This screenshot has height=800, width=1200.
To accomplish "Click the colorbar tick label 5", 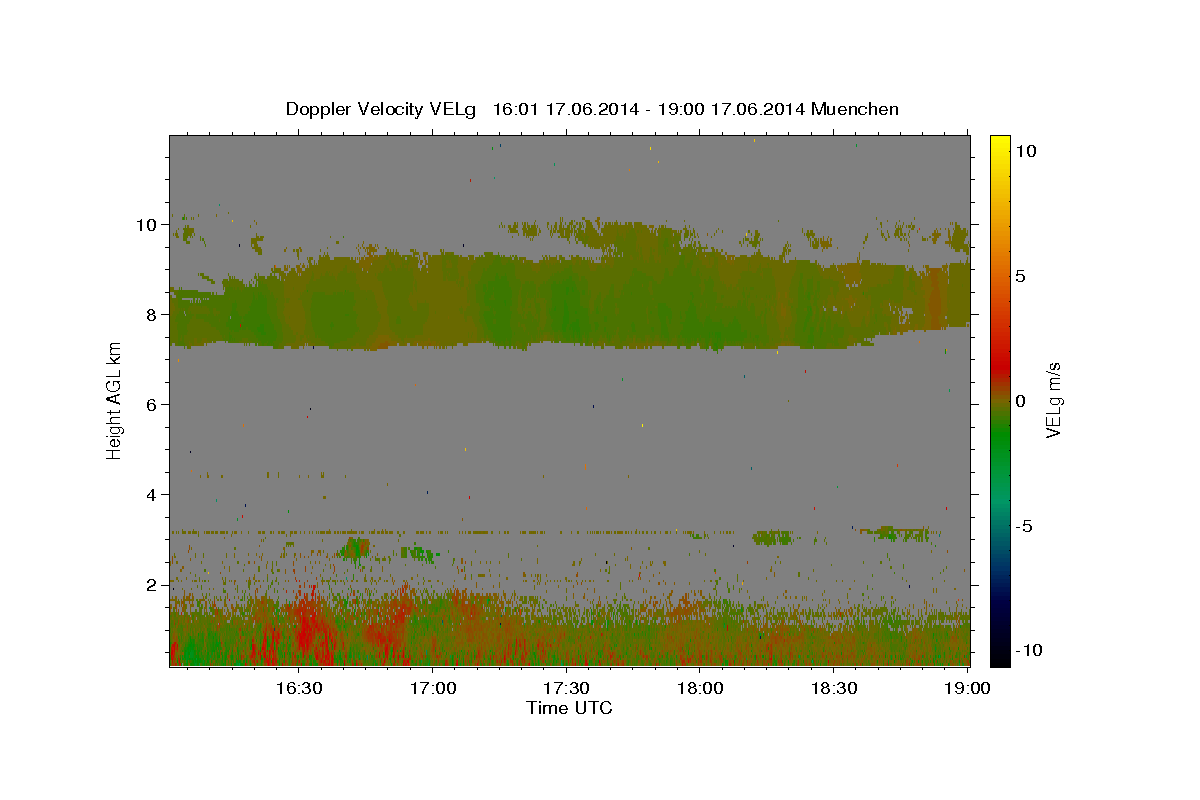I will 1019,276.
